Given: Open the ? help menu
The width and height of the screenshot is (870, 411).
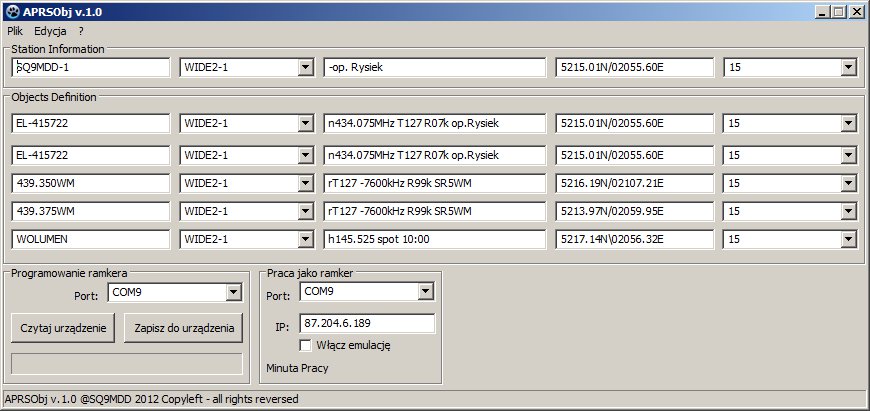Looking at the screenshot, I should pyautogui.click(x=81, y=31).
